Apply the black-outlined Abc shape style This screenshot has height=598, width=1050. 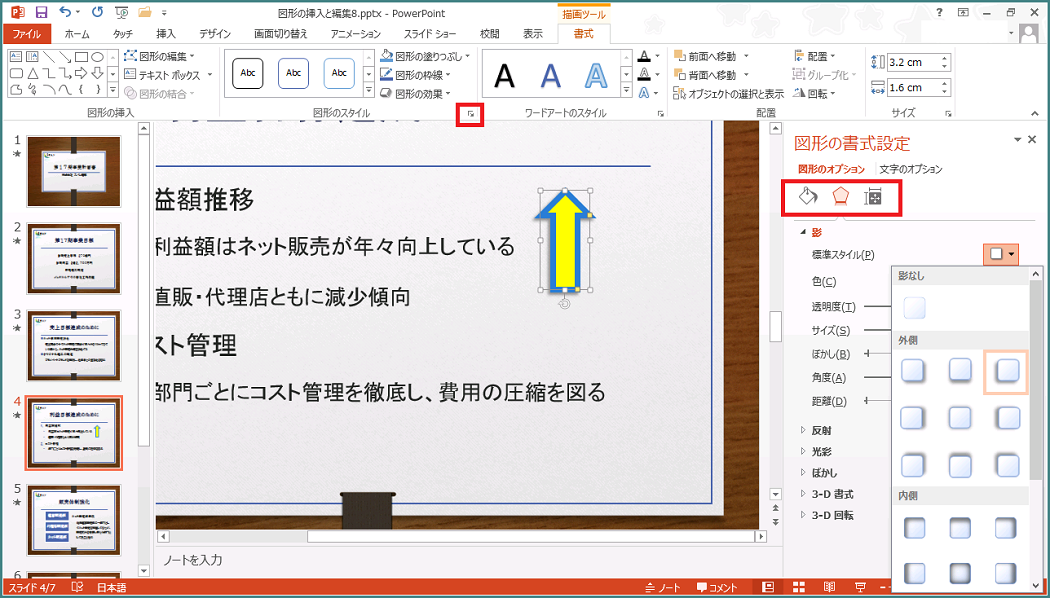click(x=248, y=74)
